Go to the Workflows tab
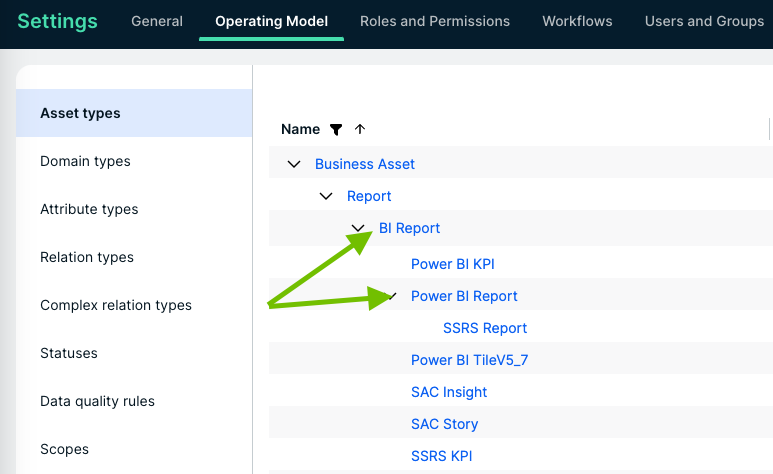 pyautogui.click(x=577, y=21)
